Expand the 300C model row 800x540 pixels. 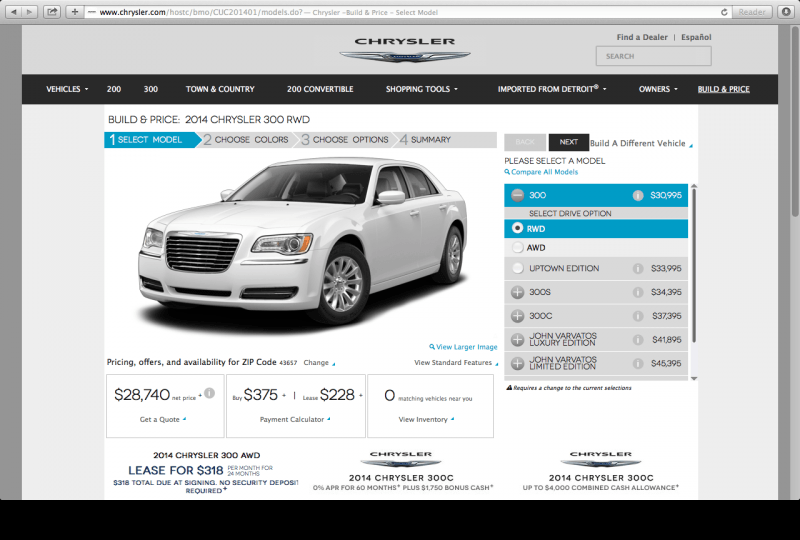517,316
